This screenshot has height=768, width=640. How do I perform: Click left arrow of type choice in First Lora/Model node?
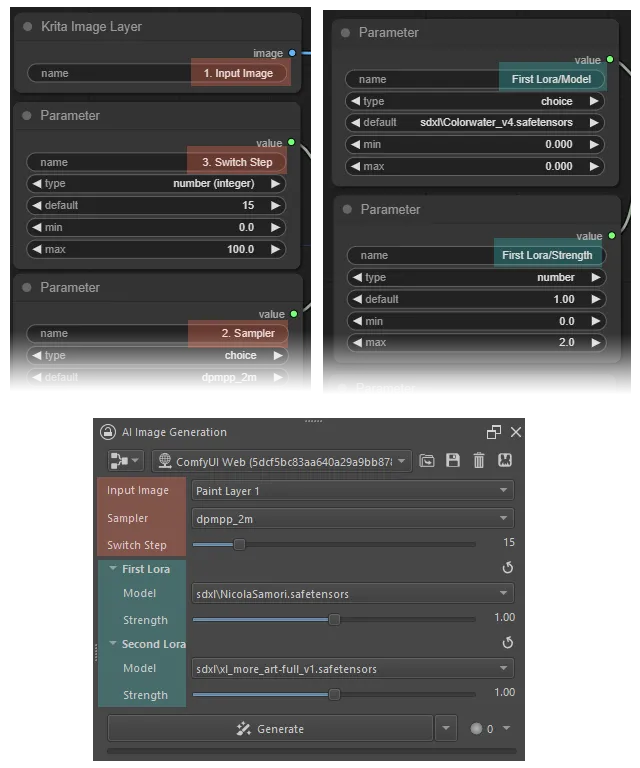pos(356,101)
